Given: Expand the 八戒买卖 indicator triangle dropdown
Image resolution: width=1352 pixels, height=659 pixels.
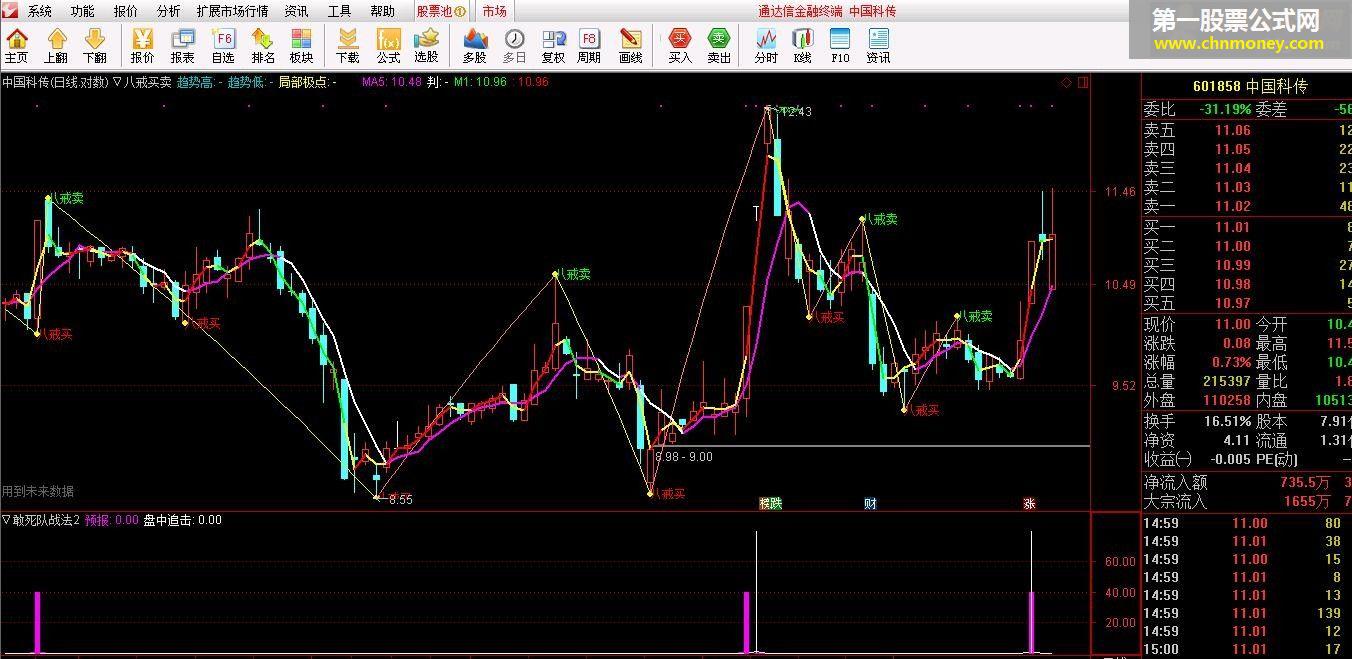Looking at the screenshot, I should point(117,82).
